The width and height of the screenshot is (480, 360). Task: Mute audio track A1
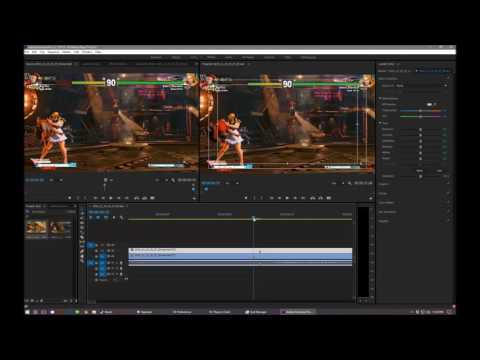pyautogui.click(x=114, y=262)
